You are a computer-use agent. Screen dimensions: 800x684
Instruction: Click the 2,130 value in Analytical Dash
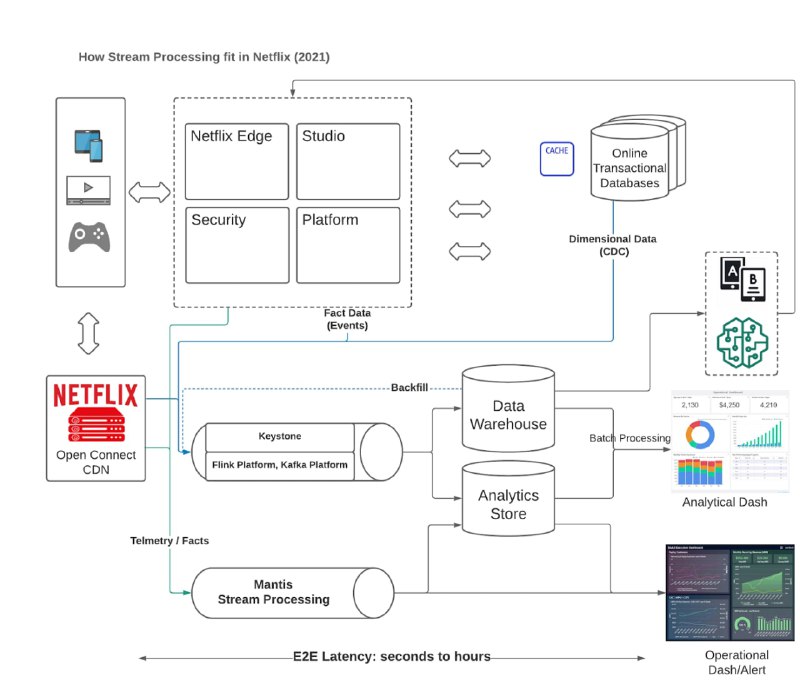click(x=690, y=404)
